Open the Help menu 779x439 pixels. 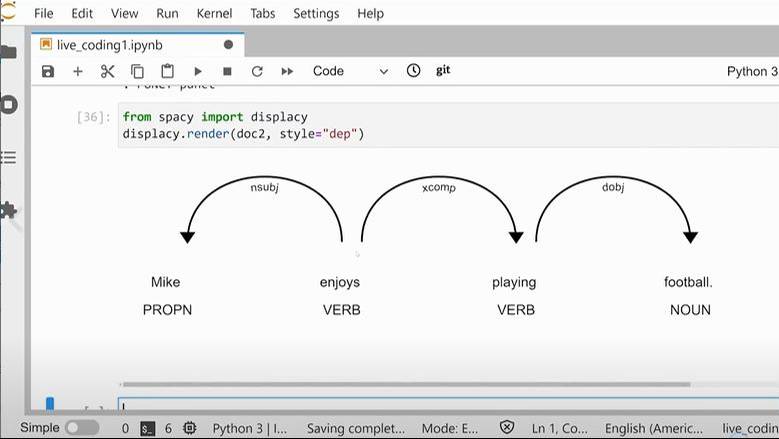pos(371,13)
